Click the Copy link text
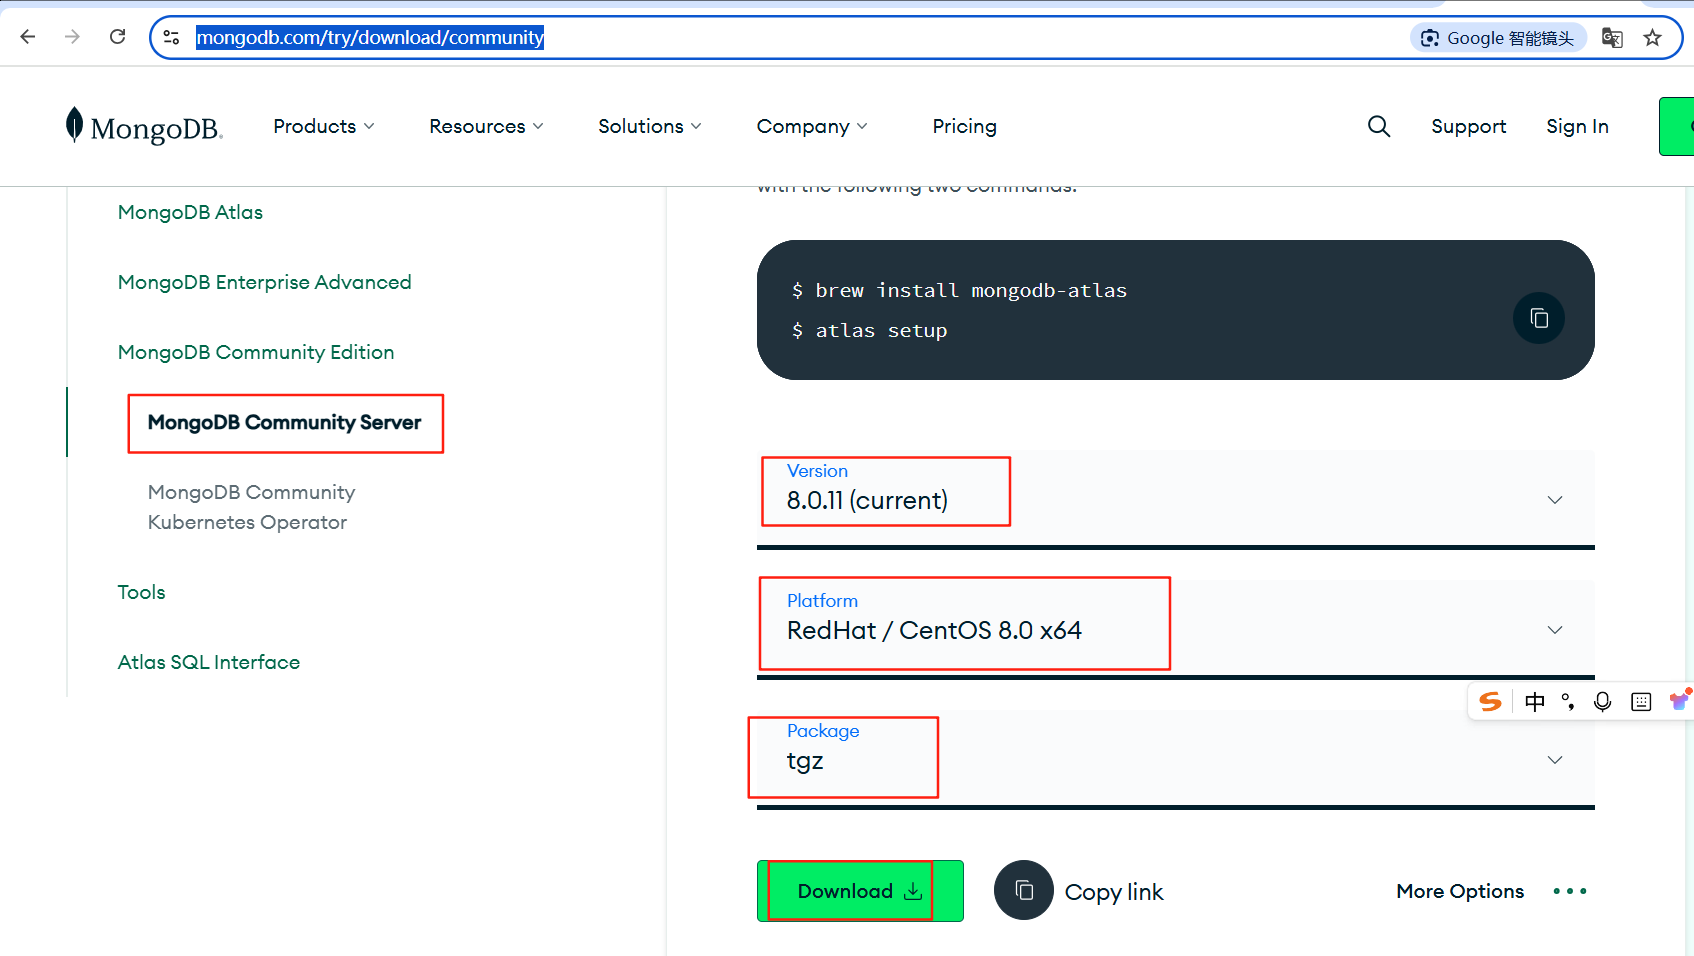The image size is (1694, 956). [x=1114, y=892]
